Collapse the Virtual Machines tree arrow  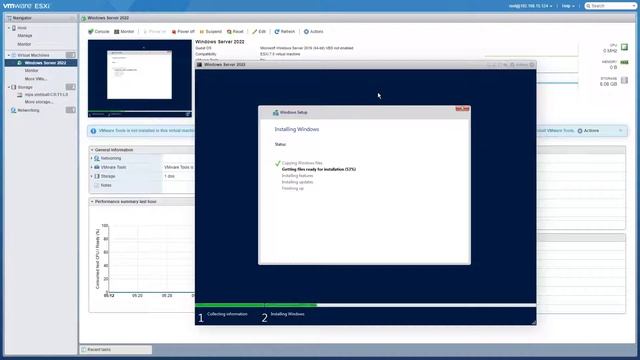point(9,55)
